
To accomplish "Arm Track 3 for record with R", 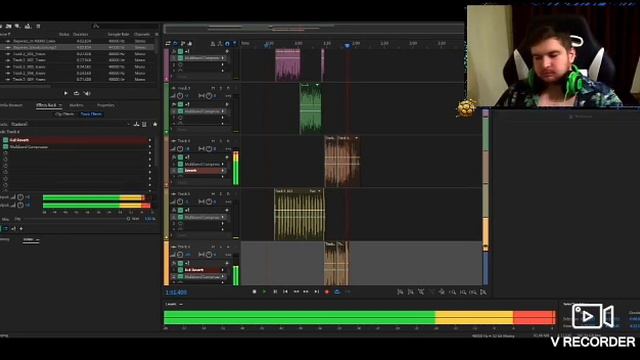I will pos(228,88).
